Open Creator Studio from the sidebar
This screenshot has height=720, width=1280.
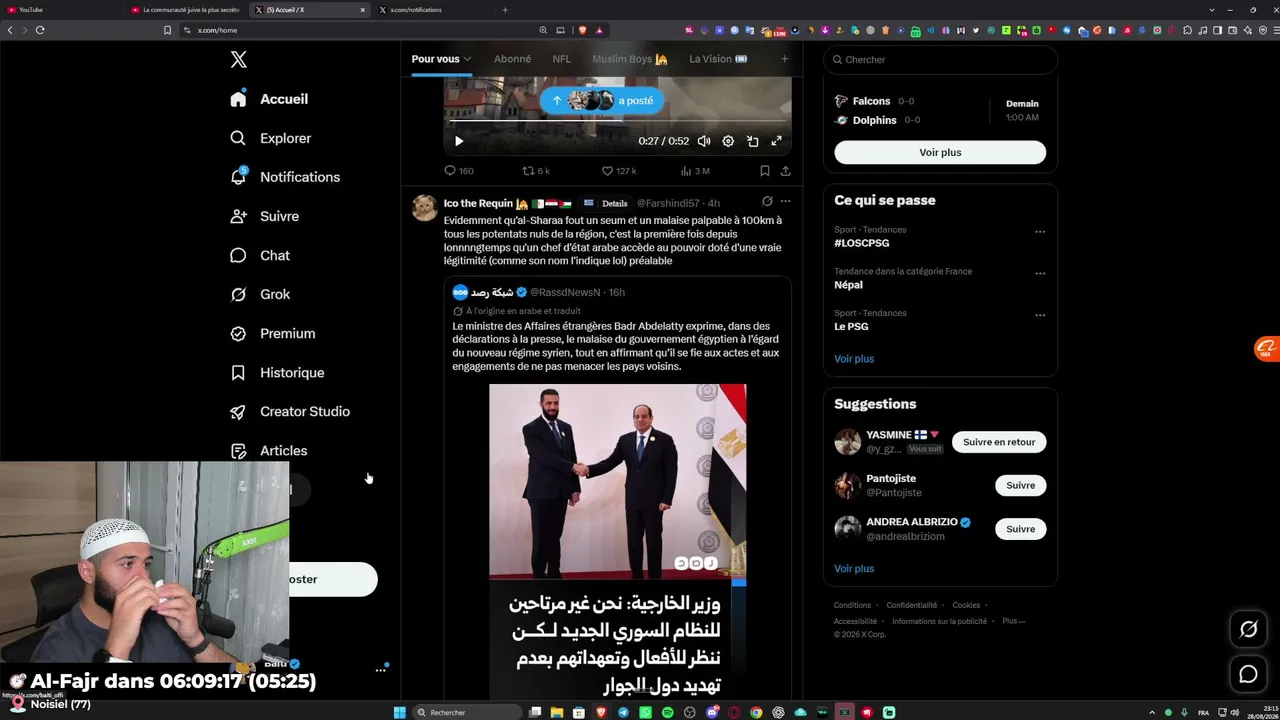tap(290, 411)
